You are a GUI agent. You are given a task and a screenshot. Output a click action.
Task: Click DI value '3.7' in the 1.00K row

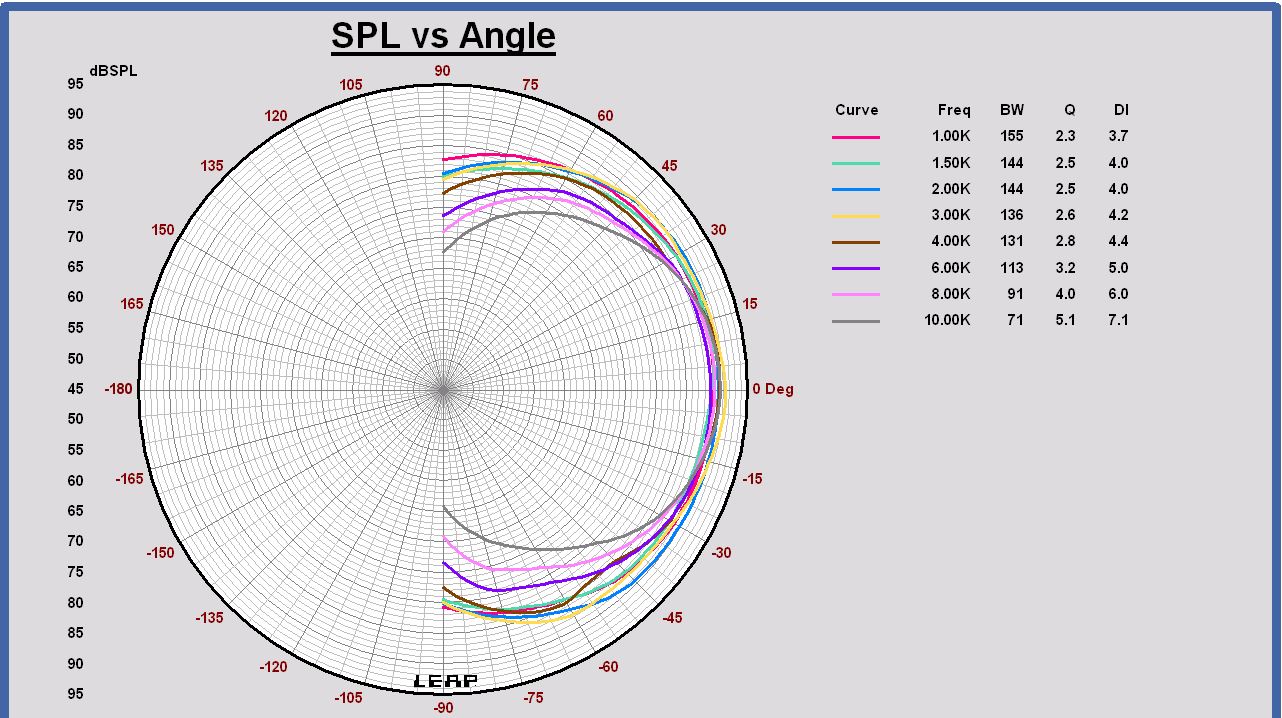point(1118,136)
